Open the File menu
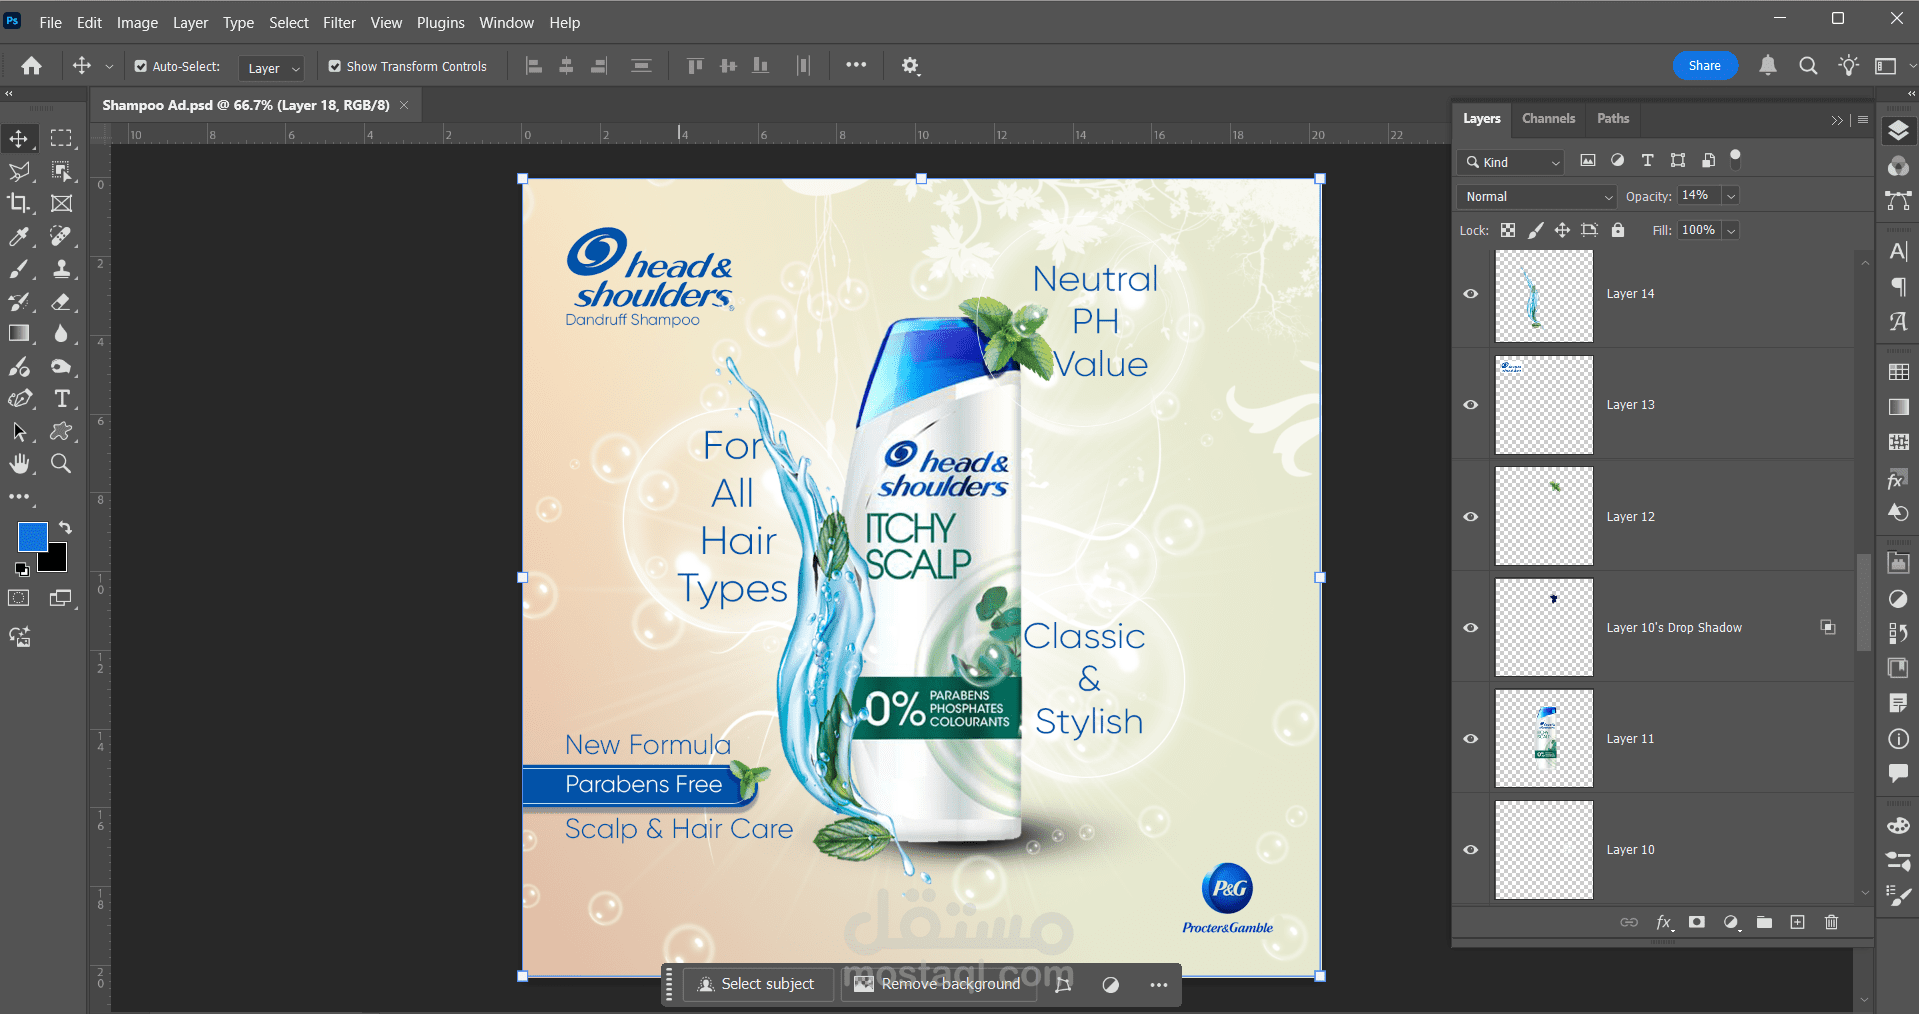1919x1014 pixels. [x=51, y=22]
